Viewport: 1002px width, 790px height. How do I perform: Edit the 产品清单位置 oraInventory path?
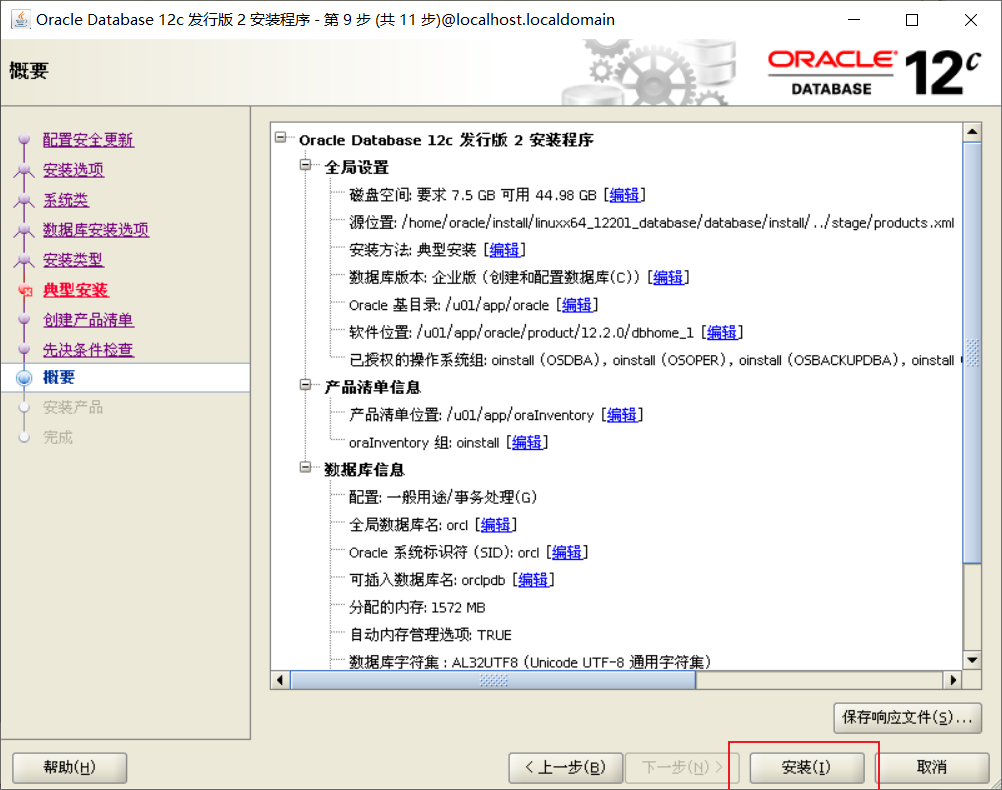(x=622, y=415)
